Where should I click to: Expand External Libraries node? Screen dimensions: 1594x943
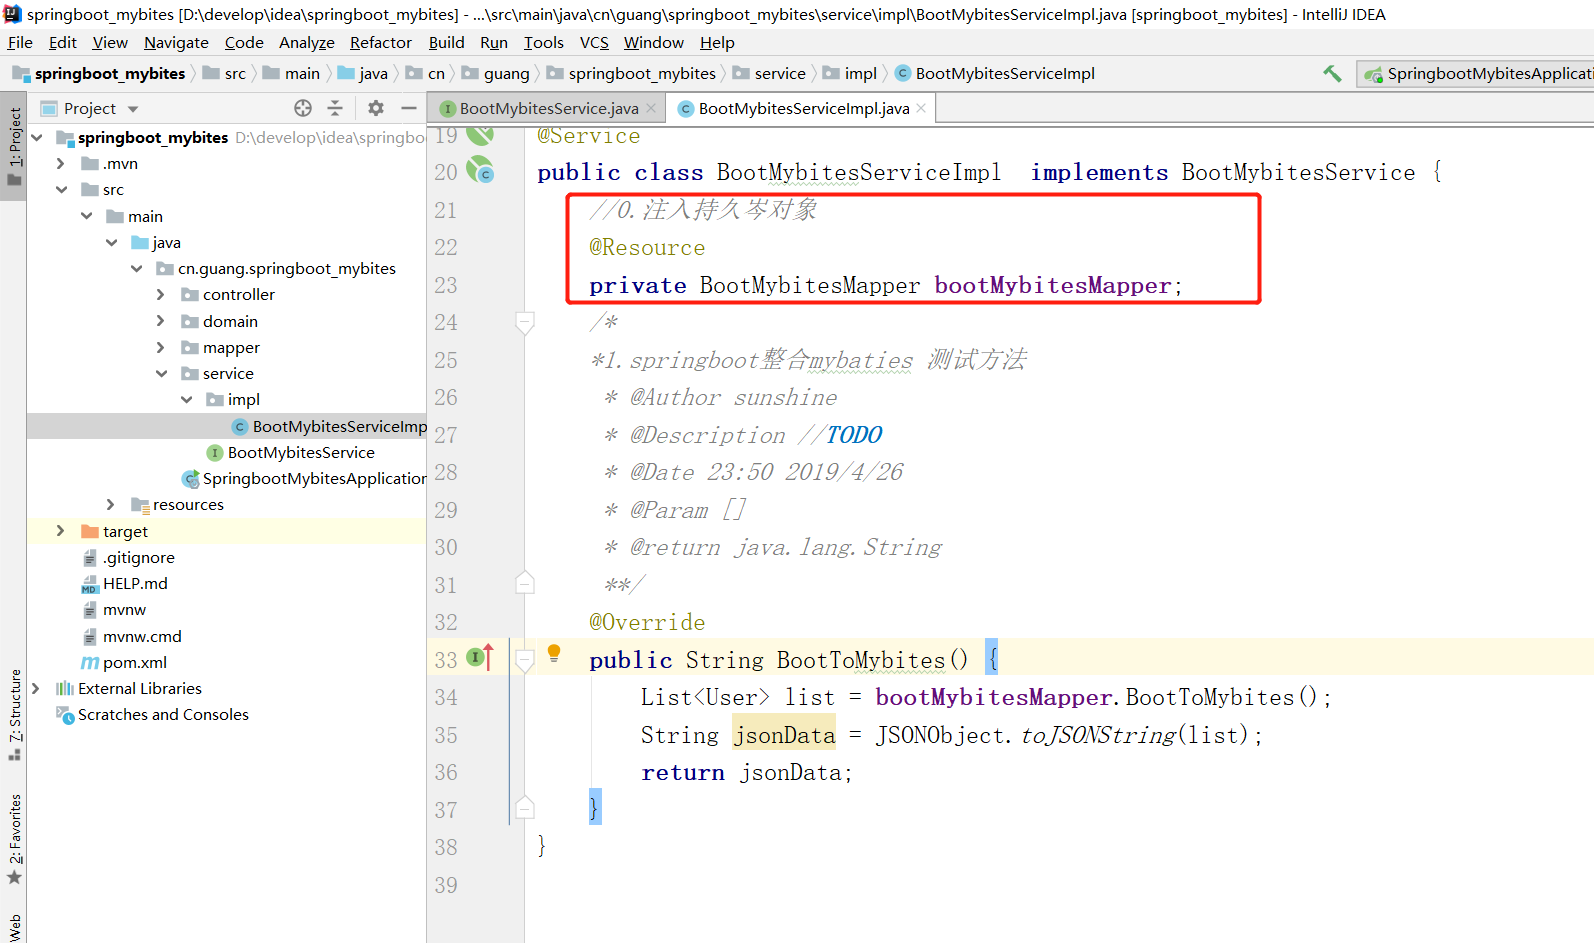pyautogui.click(x=36, y=688)
